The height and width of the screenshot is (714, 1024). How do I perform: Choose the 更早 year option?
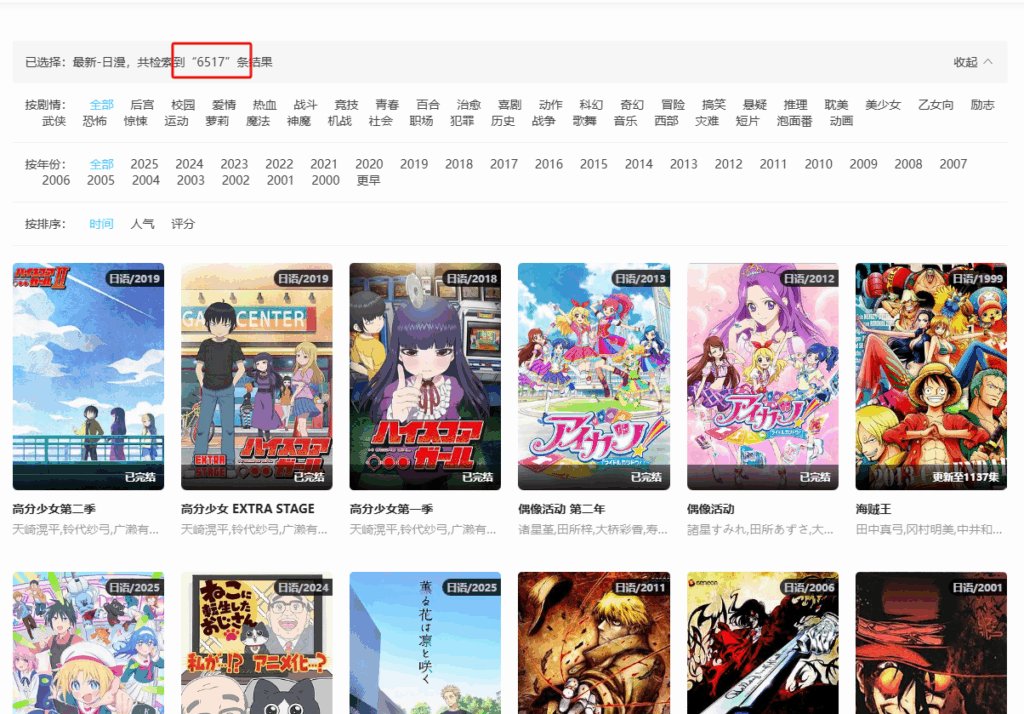(368, 180)
